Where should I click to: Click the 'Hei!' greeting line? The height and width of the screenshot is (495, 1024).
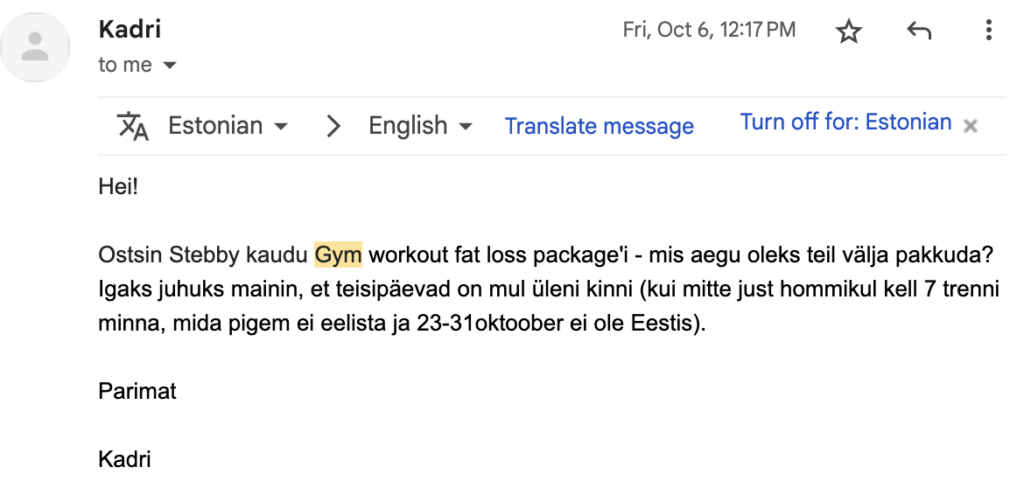(x=118, y=187)
